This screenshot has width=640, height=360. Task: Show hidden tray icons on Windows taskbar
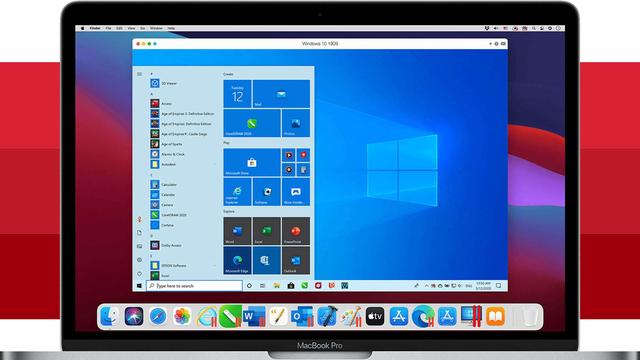click(x=427, y=286)
